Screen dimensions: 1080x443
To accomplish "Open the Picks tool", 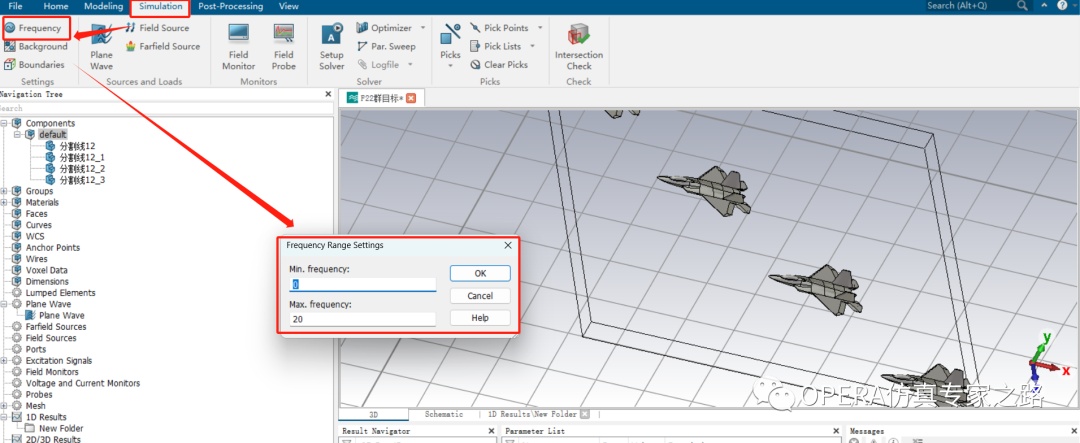I will pyautogui.click(x=450, y=41).
